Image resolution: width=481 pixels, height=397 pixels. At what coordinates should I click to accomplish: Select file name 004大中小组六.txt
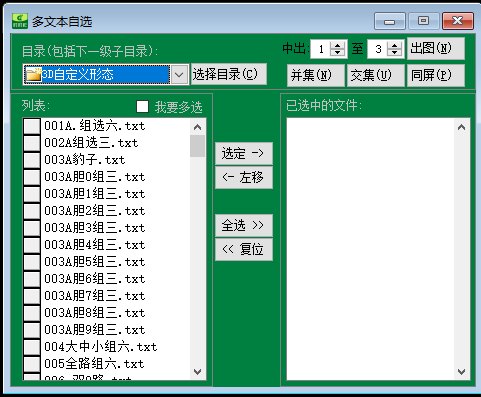click(101, 347)
